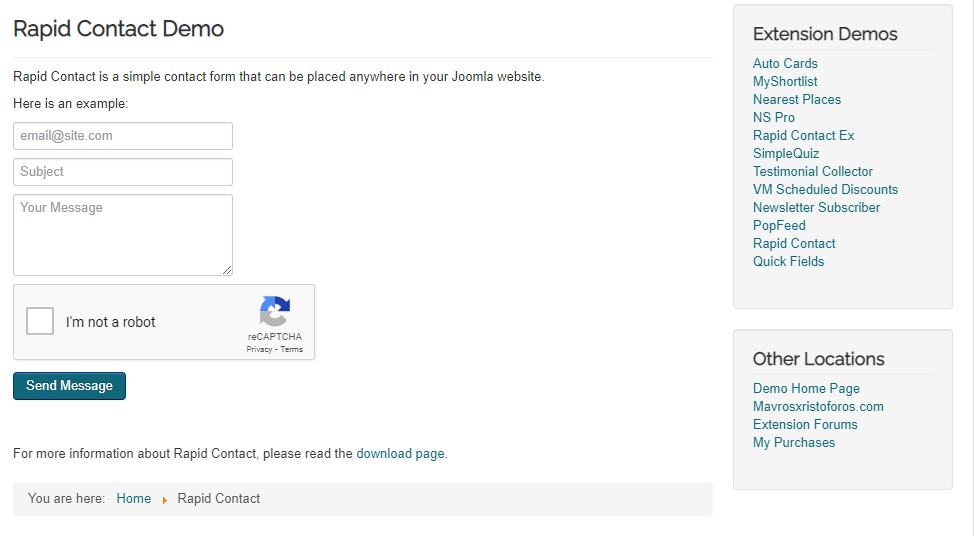
Task: Open the Extension Forums link
Action: click(805, 424)
